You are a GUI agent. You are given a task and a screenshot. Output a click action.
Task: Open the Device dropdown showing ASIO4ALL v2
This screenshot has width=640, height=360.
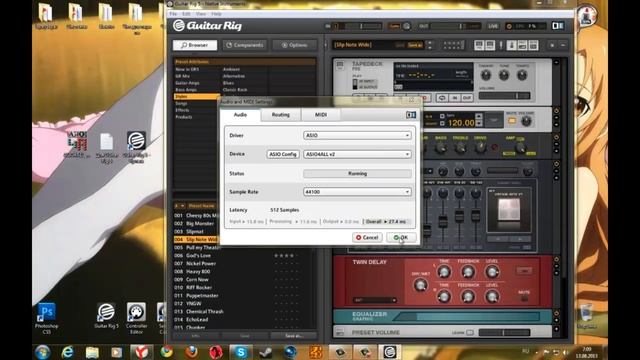pos(357,154)
